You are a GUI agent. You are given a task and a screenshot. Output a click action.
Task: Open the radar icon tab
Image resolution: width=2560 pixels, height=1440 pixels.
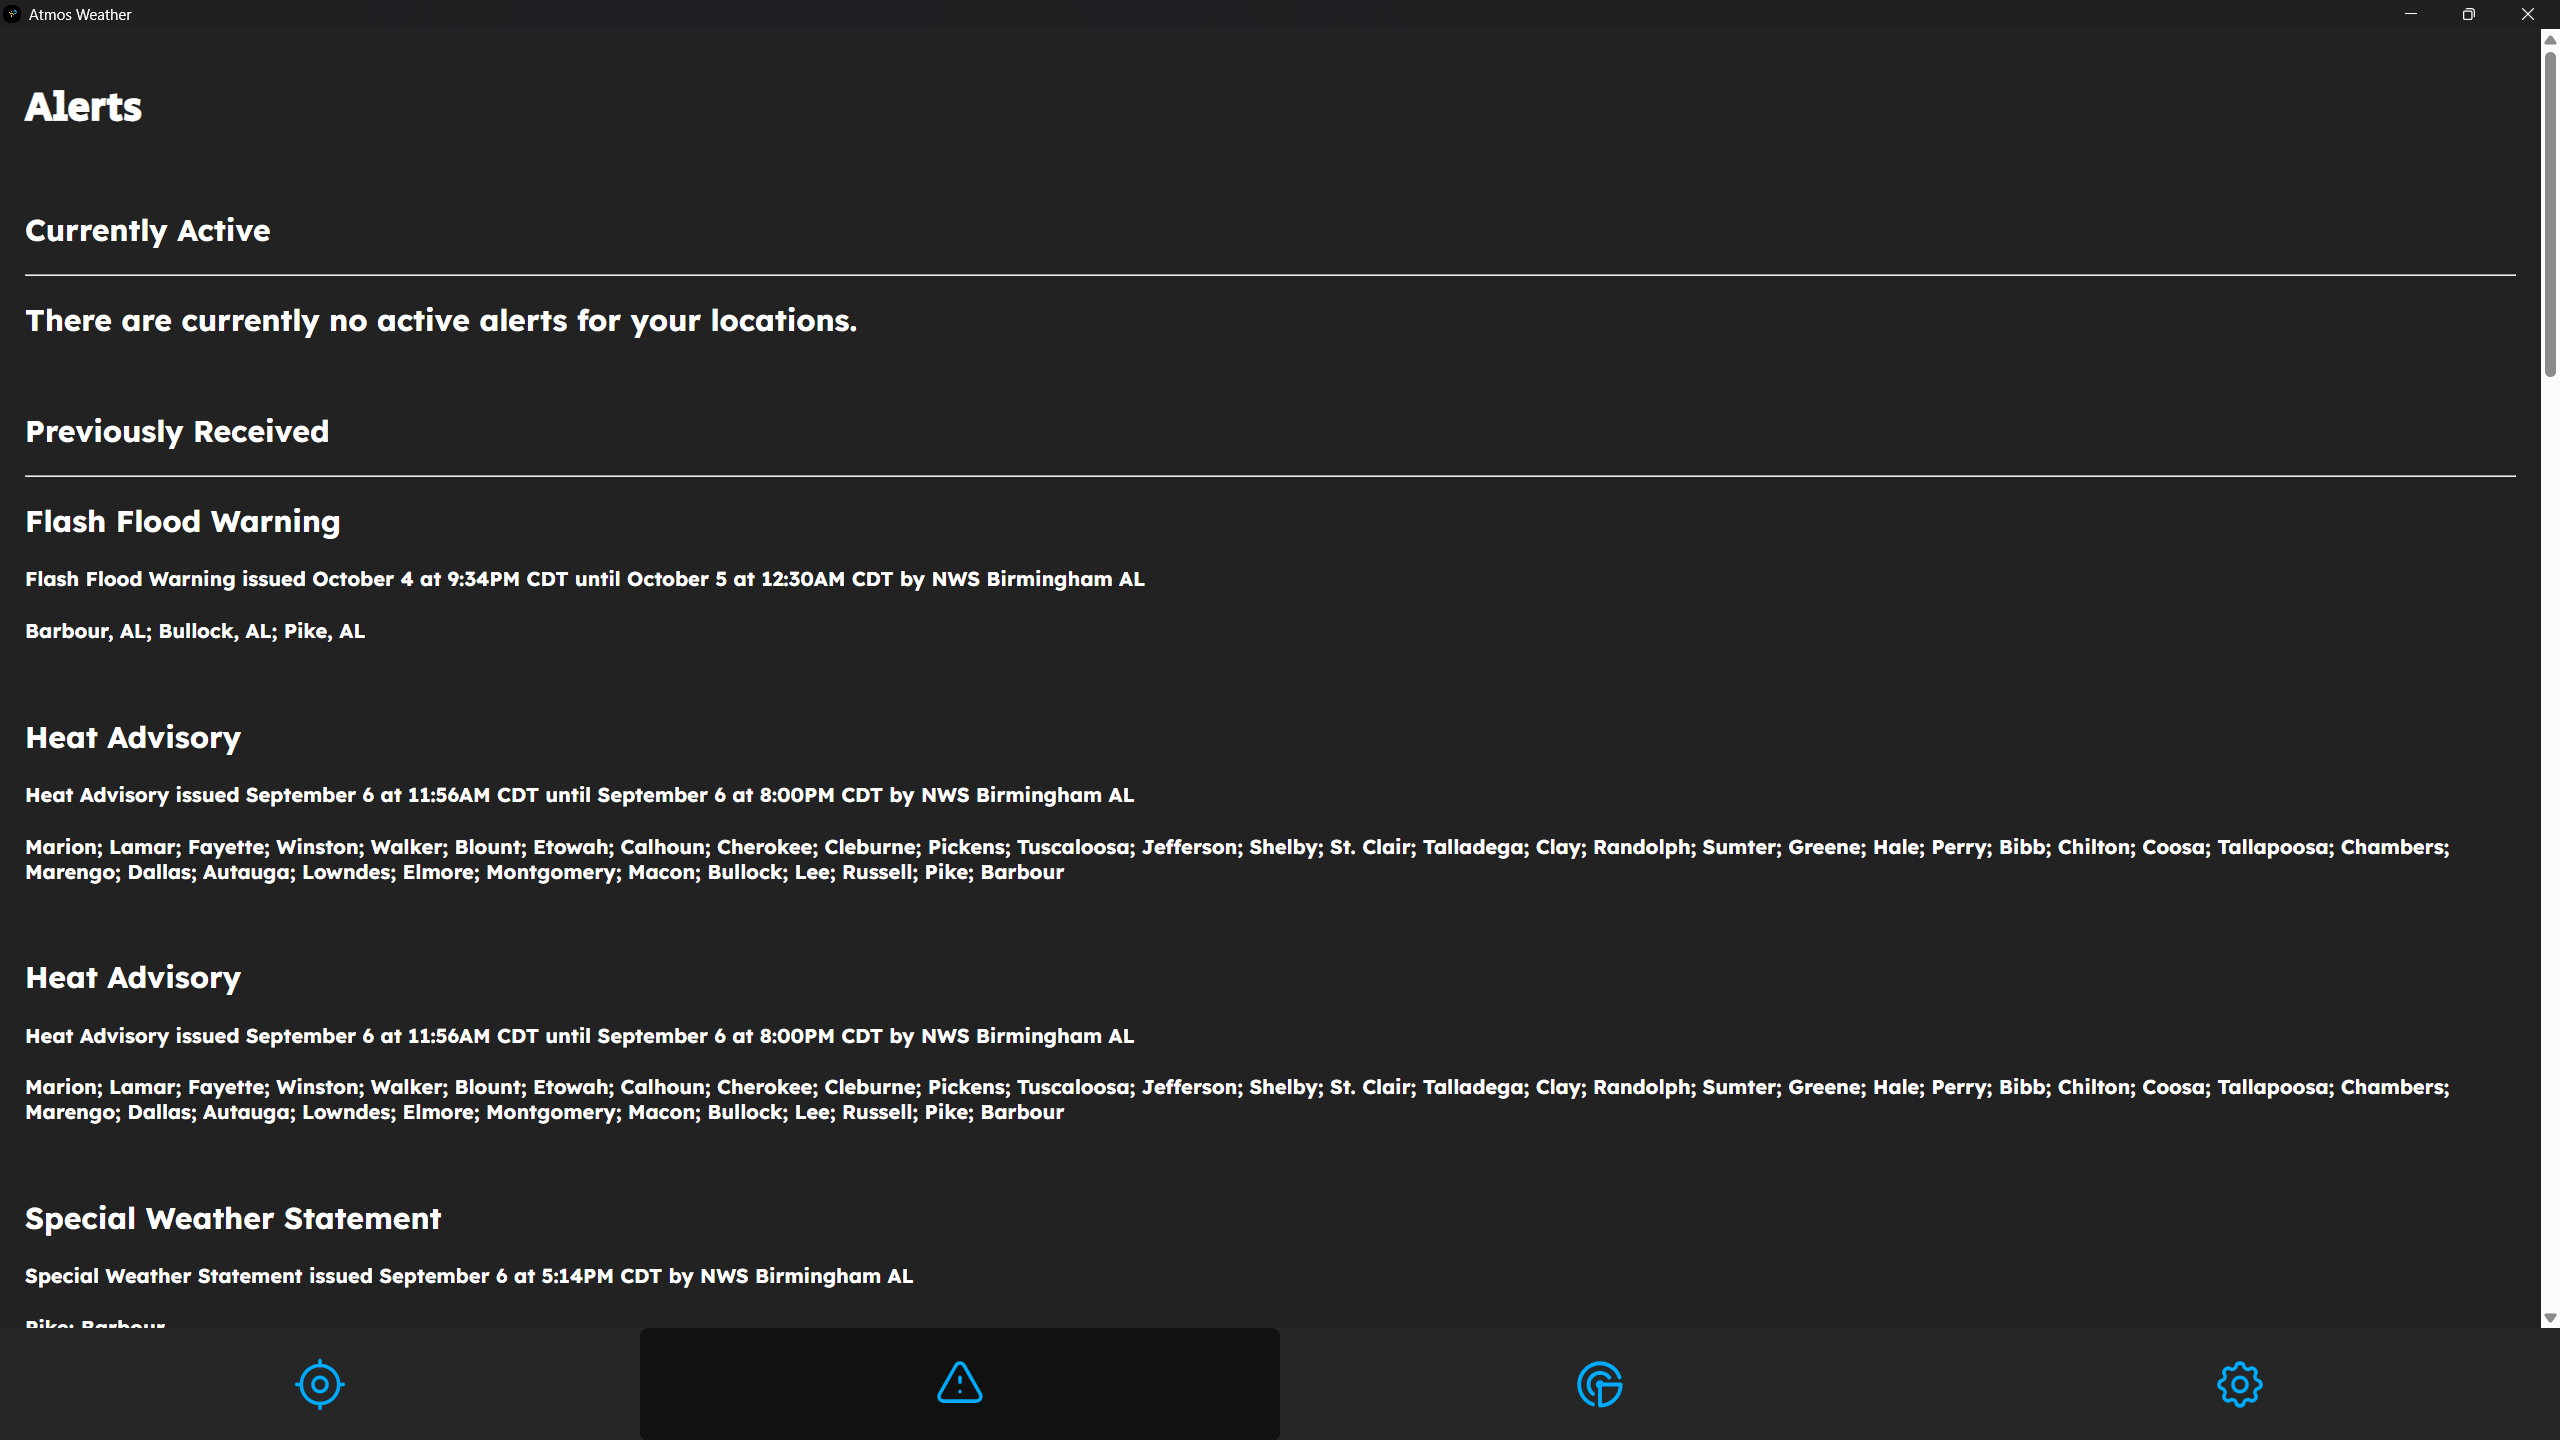(x=1600, y=1384)
